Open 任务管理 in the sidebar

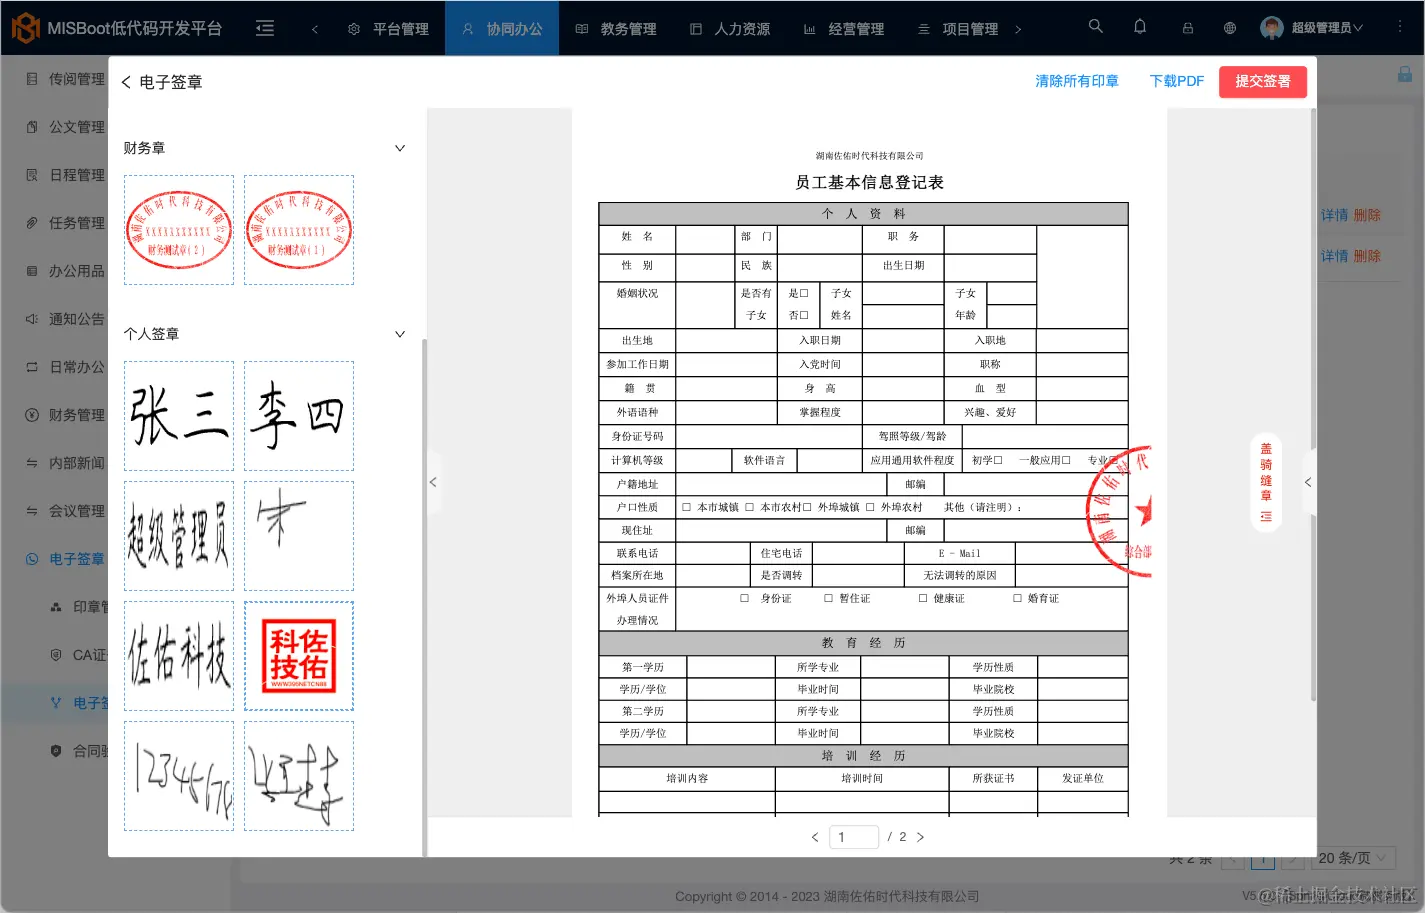(66, 223)
